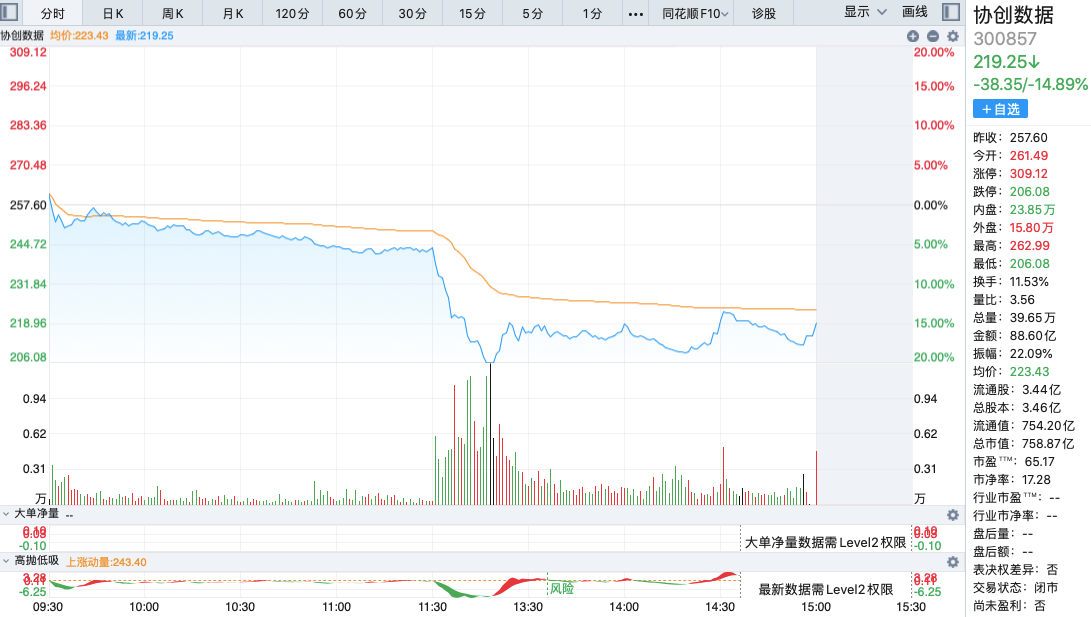Click the 总股本 value 3.46亿
Image resolution: width=1091 pixels, height=617 pixels.
[x=1041, y=408]
